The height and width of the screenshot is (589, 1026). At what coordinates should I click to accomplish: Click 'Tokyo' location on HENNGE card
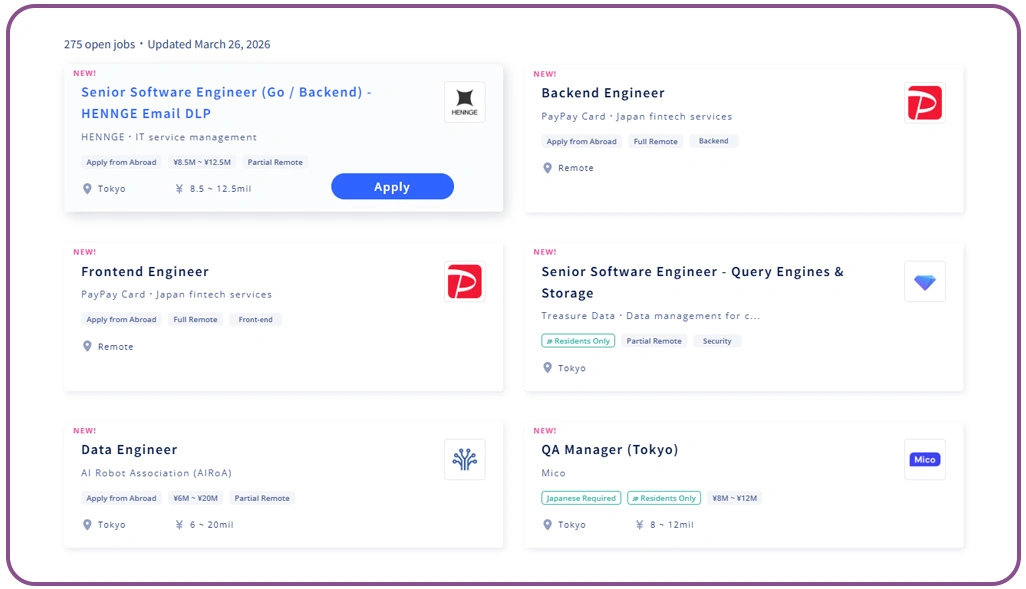[112, 188]
